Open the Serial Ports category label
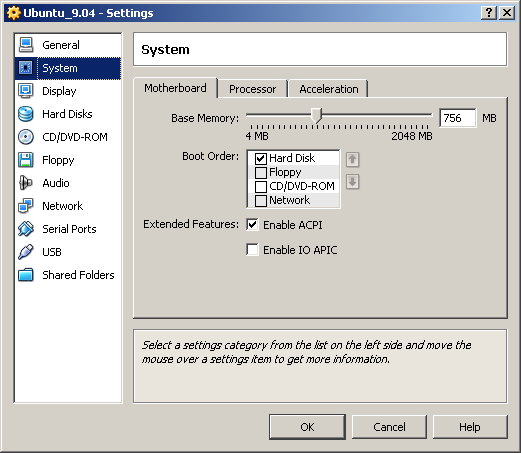This screenshot has width=521, height=453. click(x=69, y=229)
